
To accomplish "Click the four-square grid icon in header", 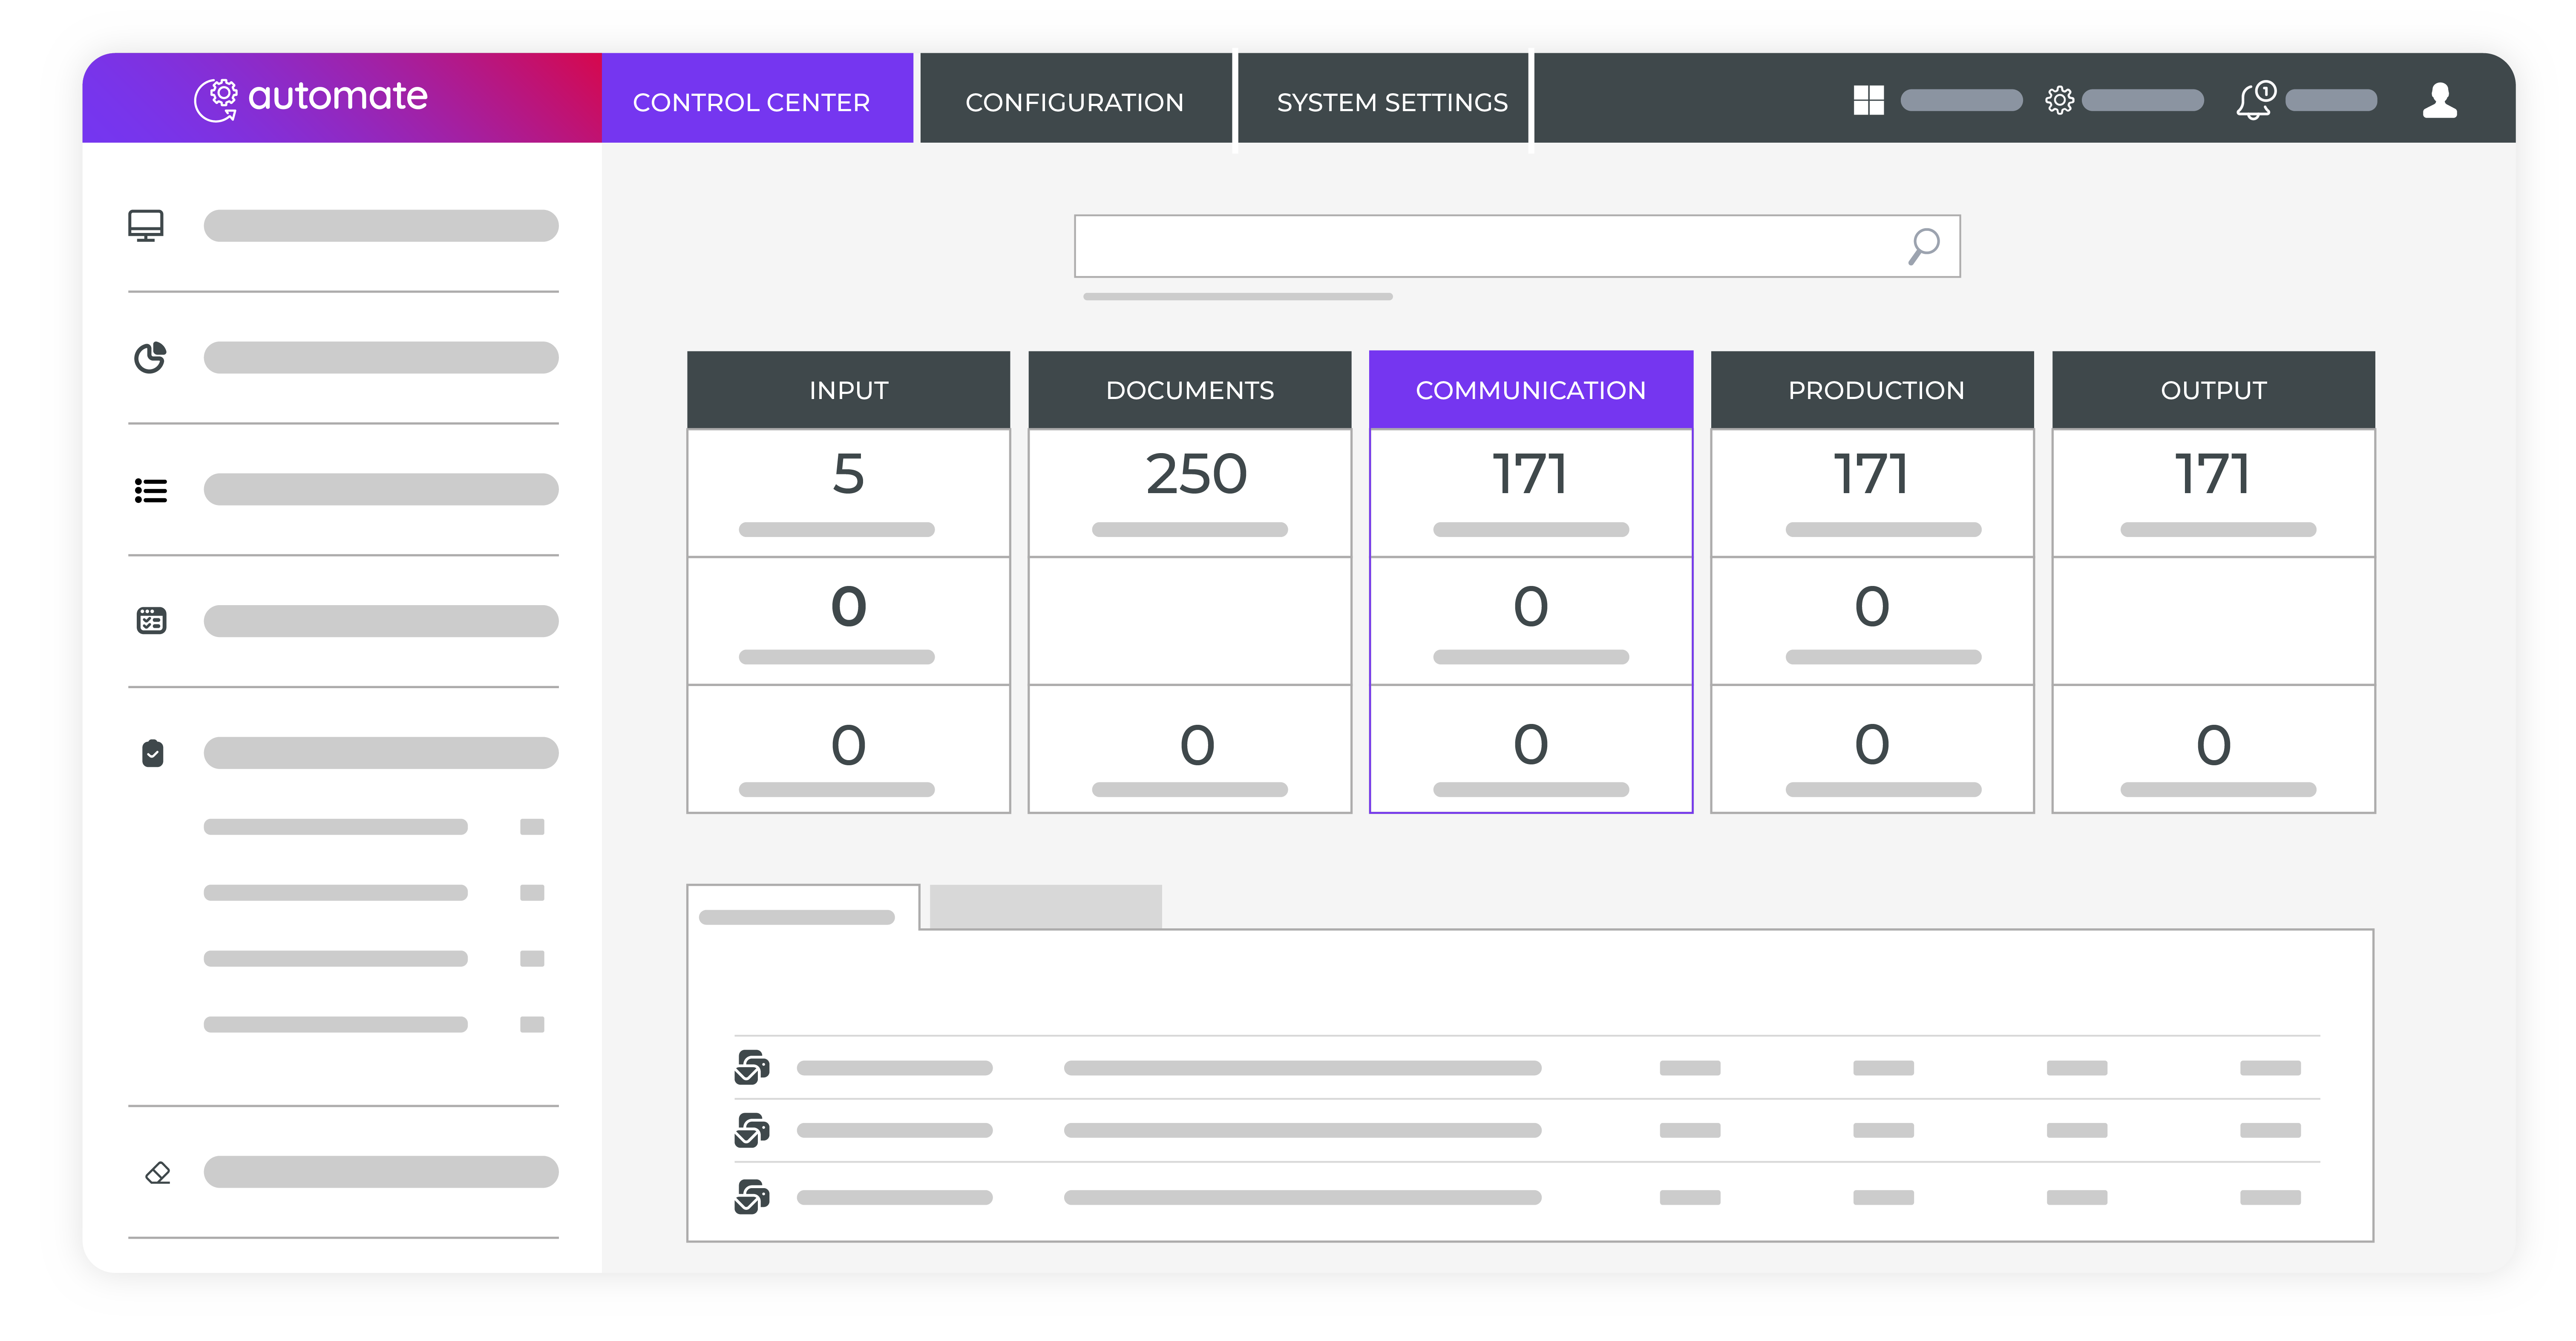I will (x=1868, y=100).
